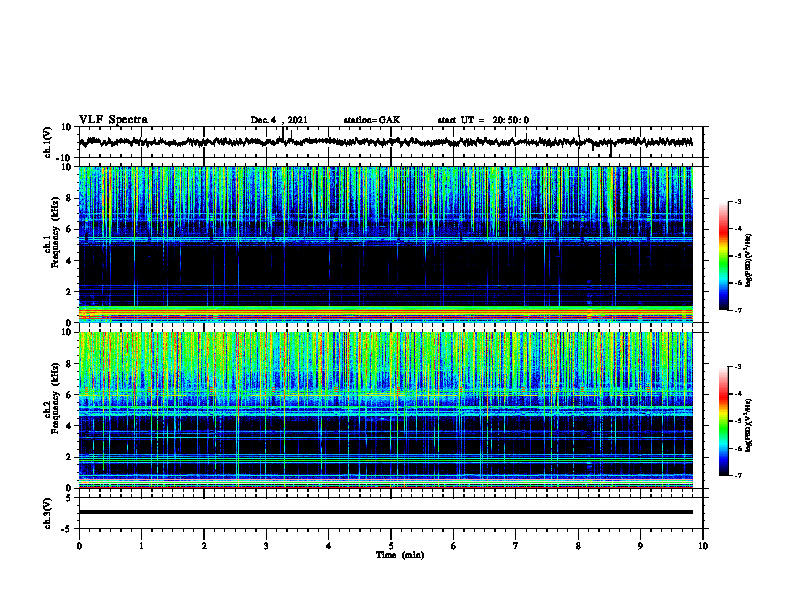Click the "-7" label on ch.2 color bar
792x612 pixels.
[738, 476]
